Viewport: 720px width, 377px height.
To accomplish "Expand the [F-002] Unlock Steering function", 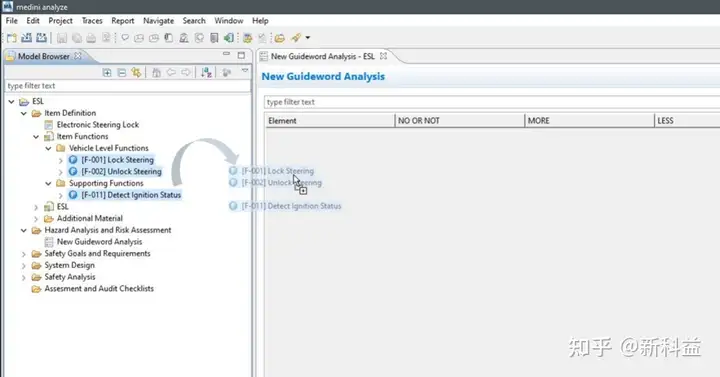I will tap(61, 172).
